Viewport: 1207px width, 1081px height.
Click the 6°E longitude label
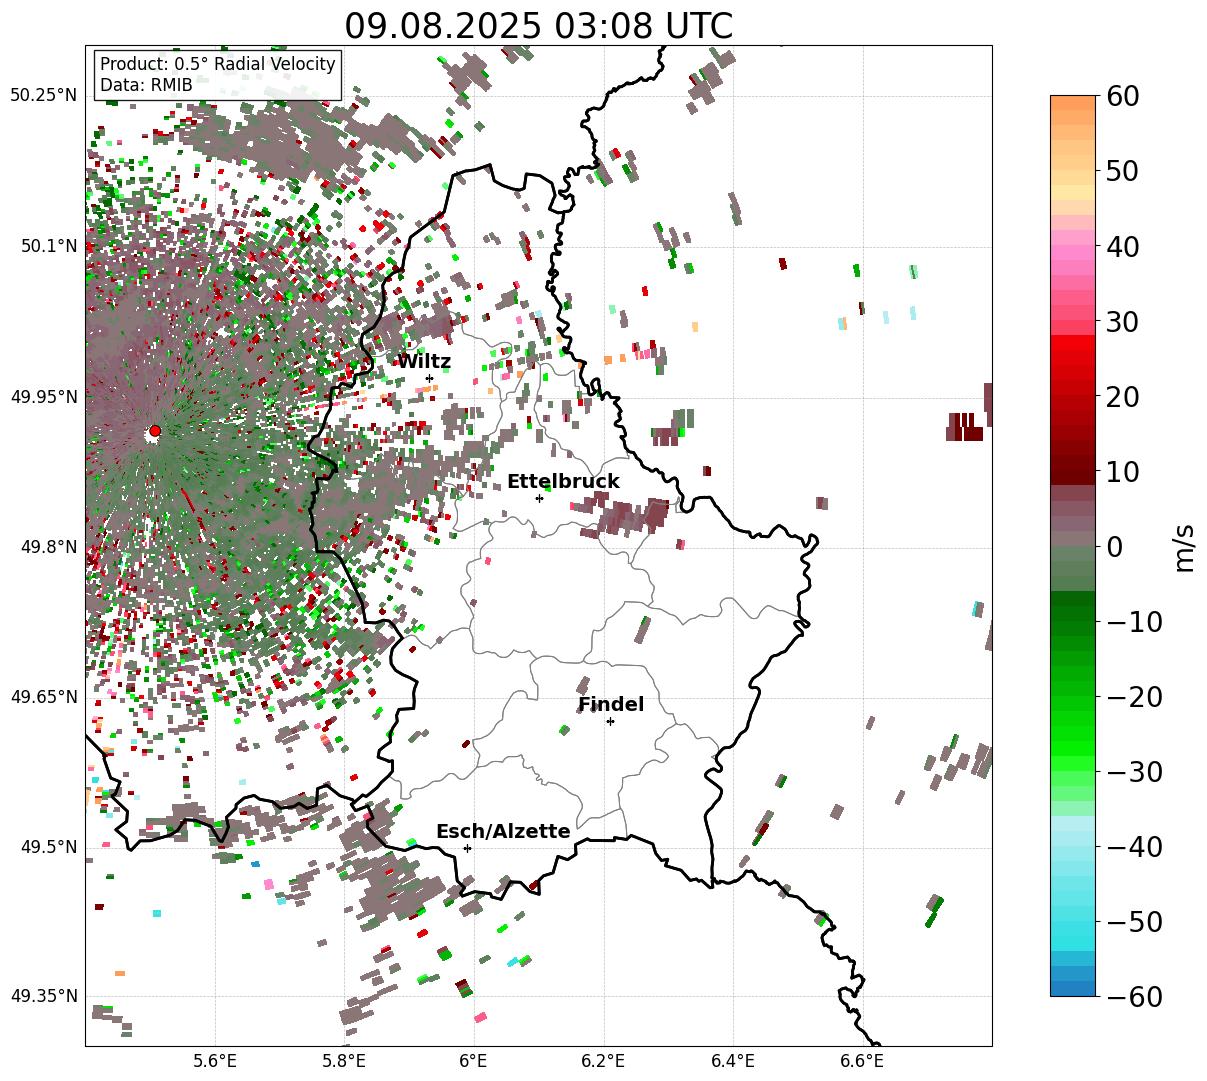473,1061
